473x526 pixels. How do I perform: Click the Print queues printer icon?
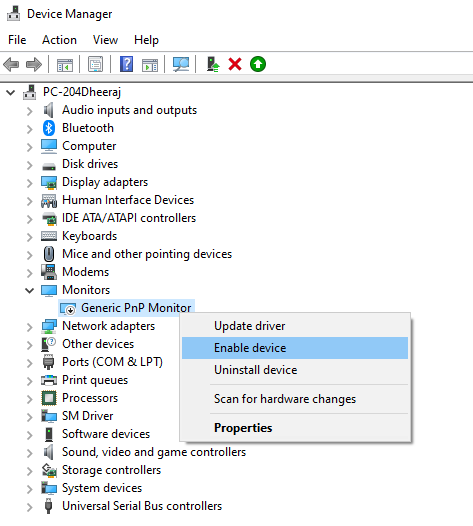coord(49,380)
